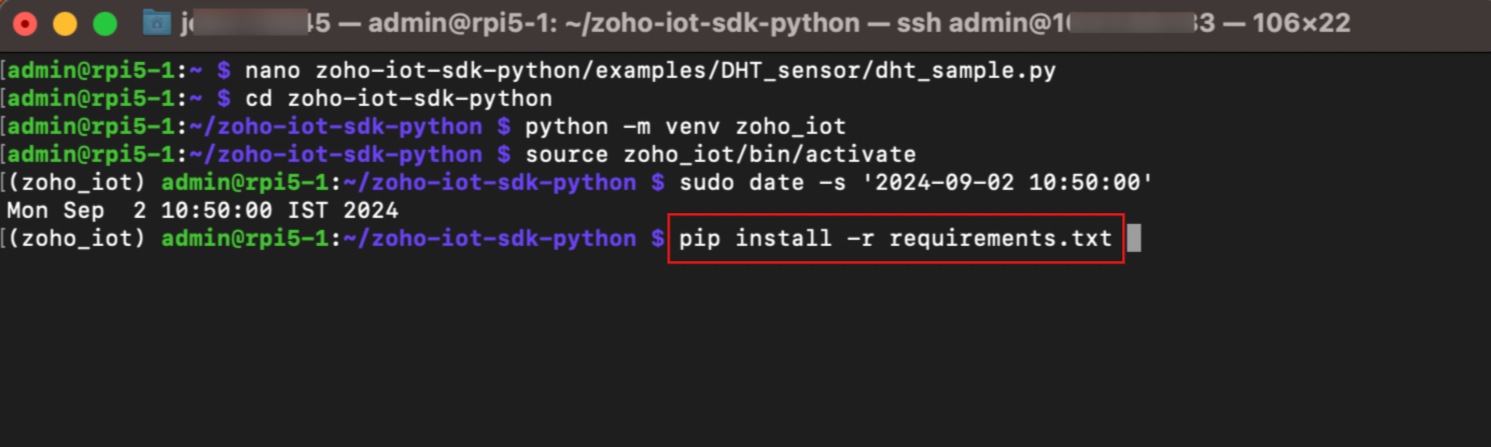Click the admin@rpi5-1 prompt on first line
This screenshot has width=1491, height=447.
[94, 71]
